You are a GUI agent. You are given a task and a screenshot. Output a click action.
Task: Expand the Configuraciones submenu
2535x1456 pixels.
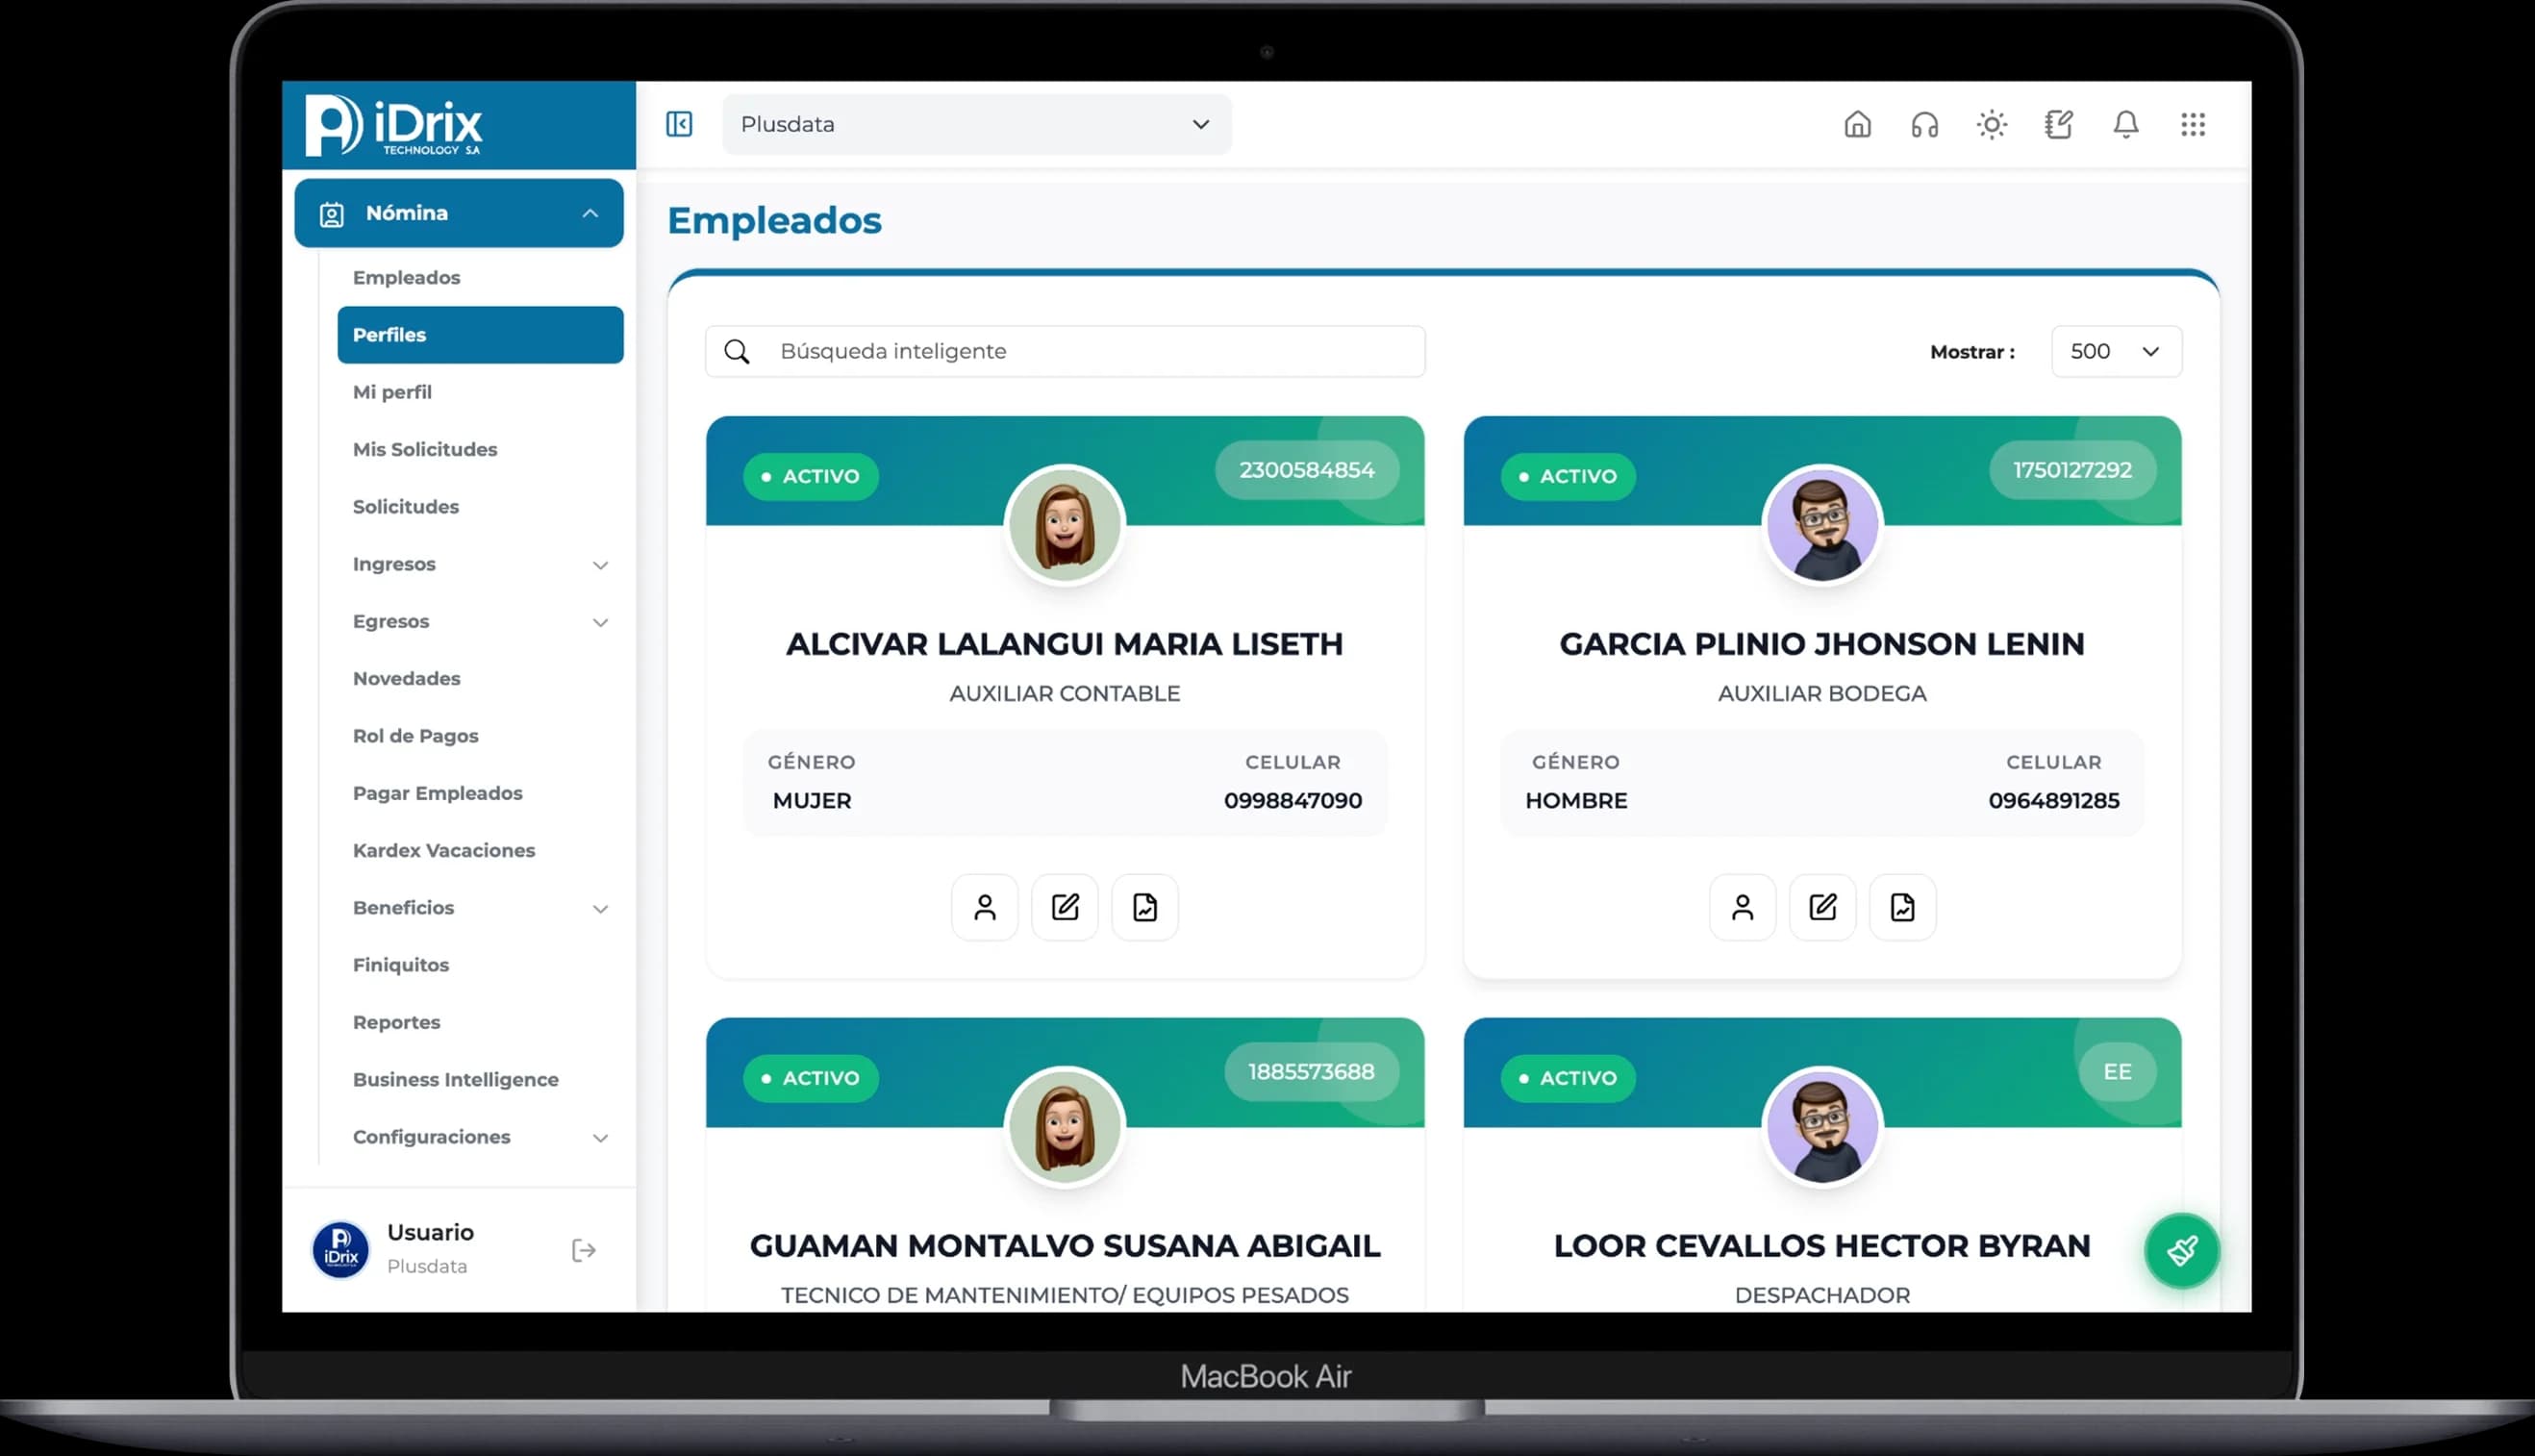click(x=600, y=1138)
